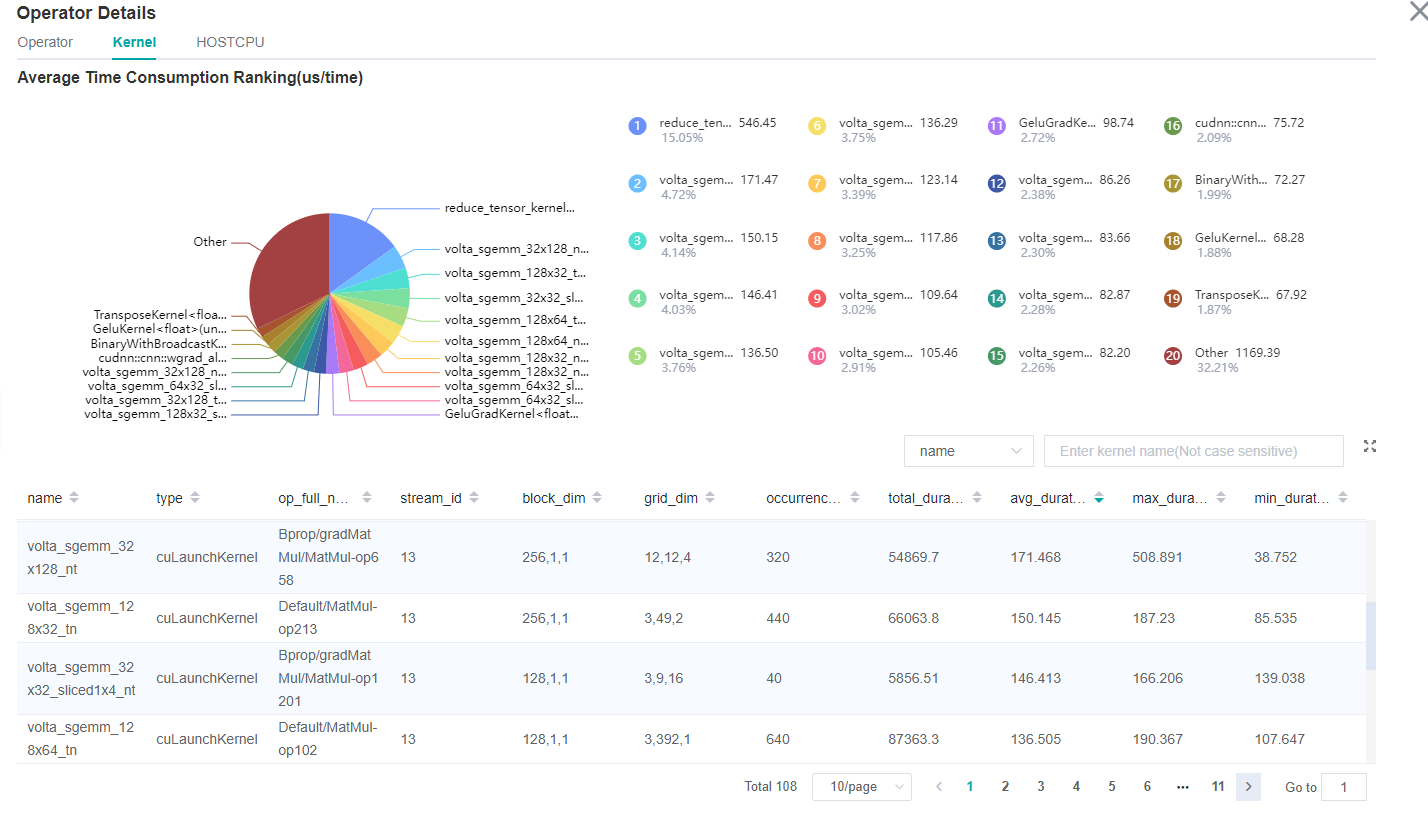1428x820 pixels.
Task: Sort by block_dim column sort icon
Action: [x=596, y=498]
